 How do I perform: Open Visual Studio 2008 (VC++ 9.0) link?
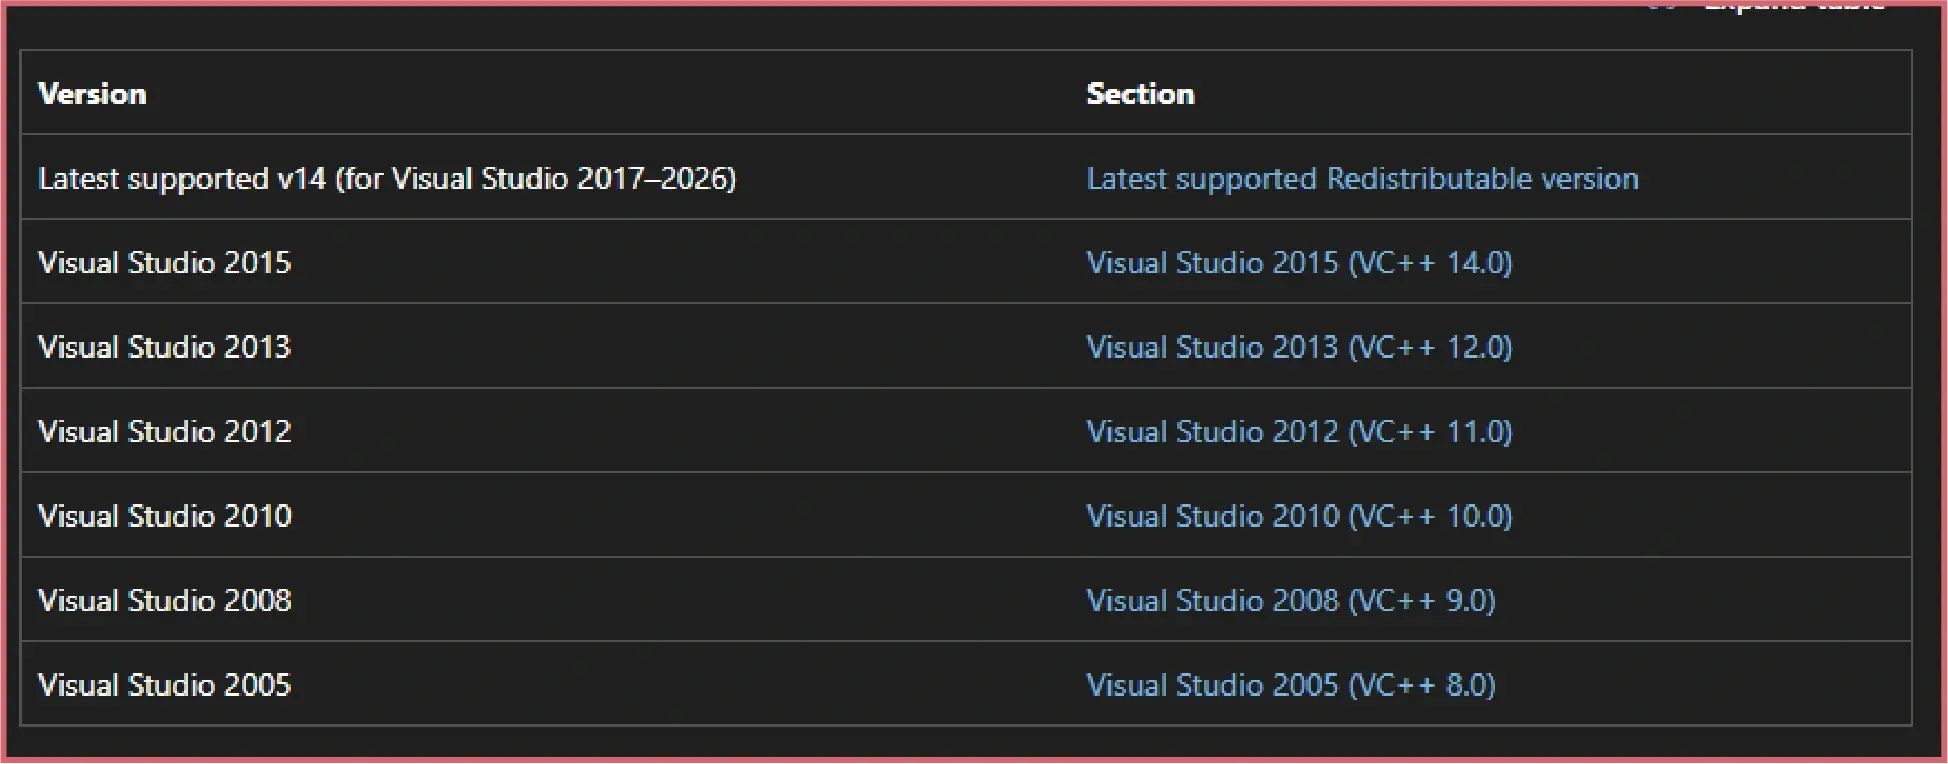pos(1291,600)
